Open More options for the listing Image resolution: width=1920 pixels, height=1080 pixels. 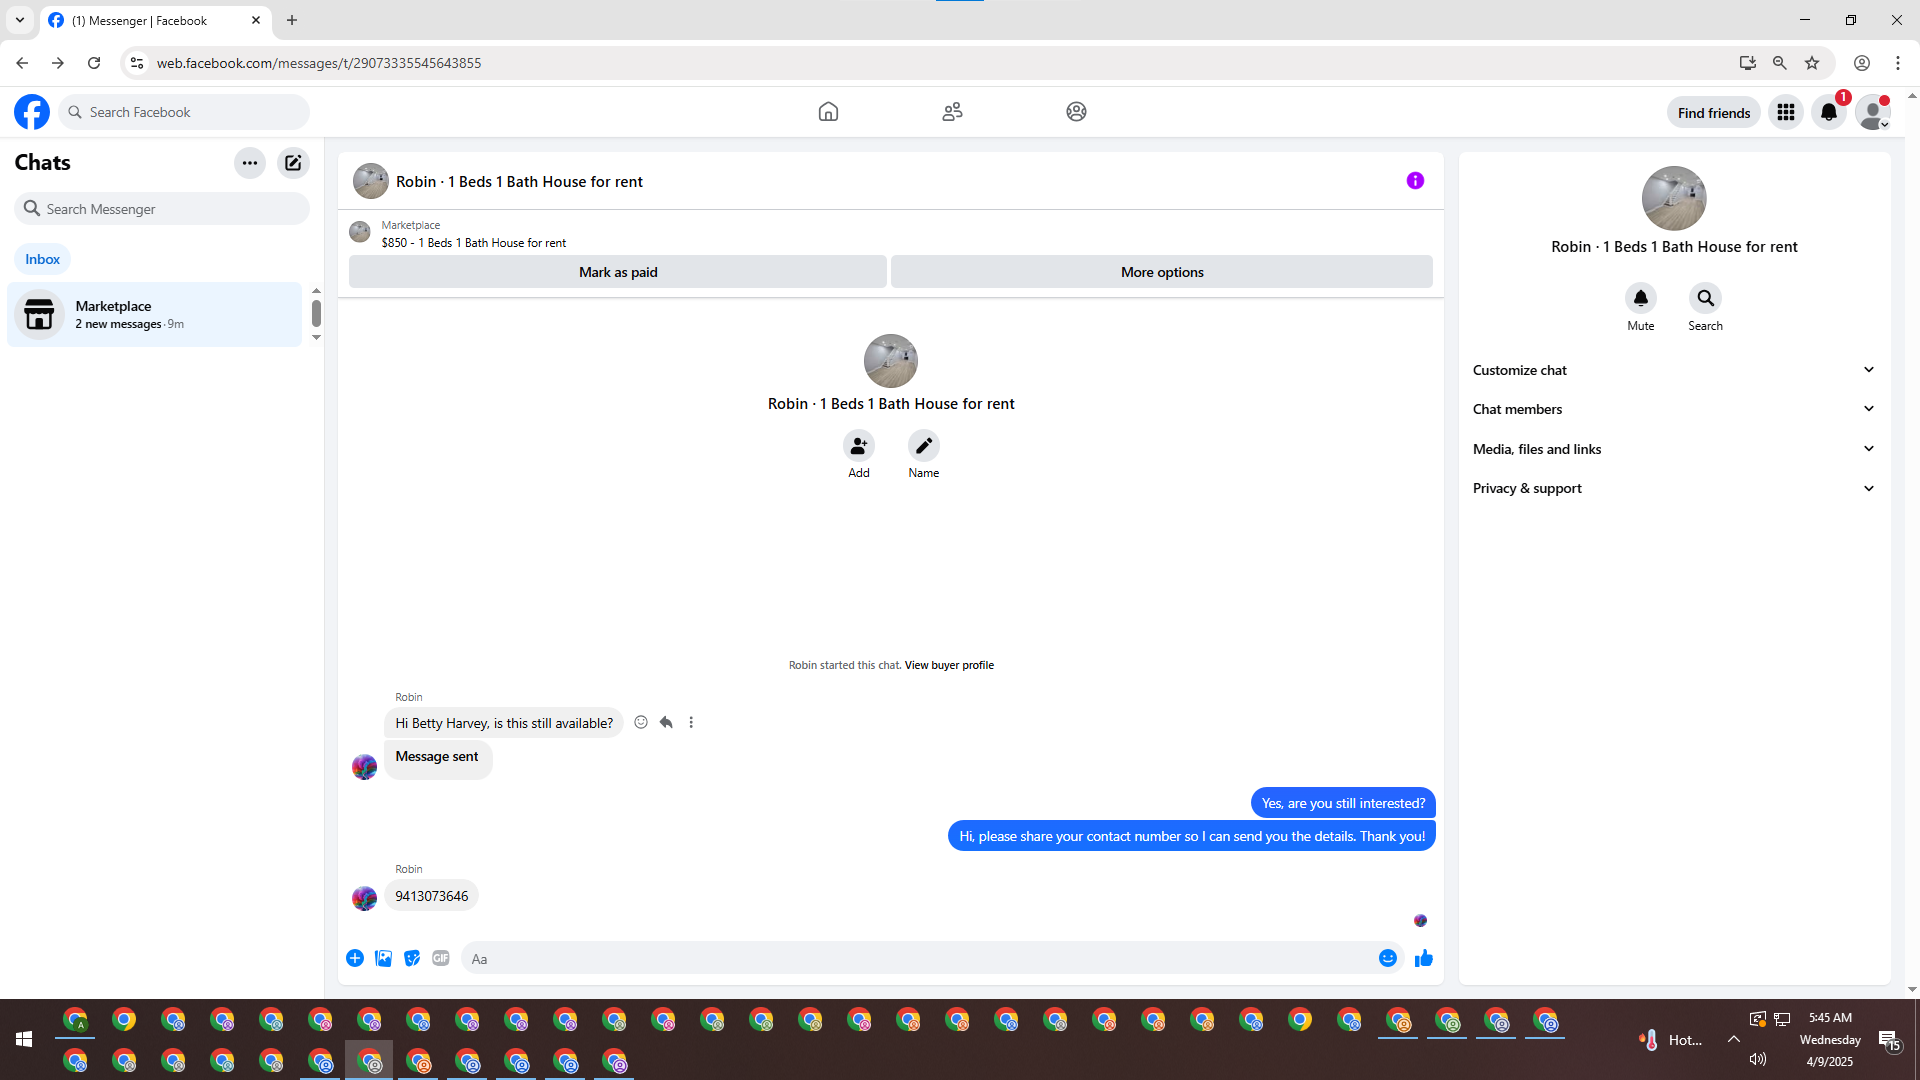(1162, 272)
